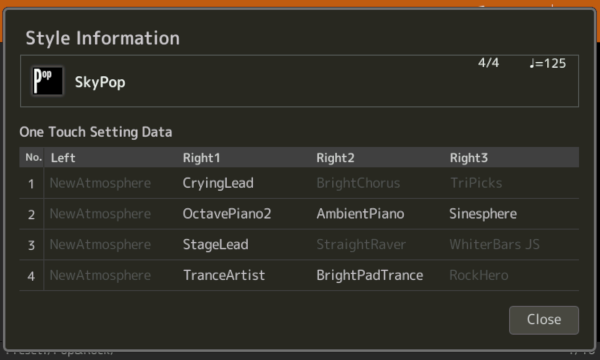Click the Left column header

pyautogui.click(x=63, y=158)
